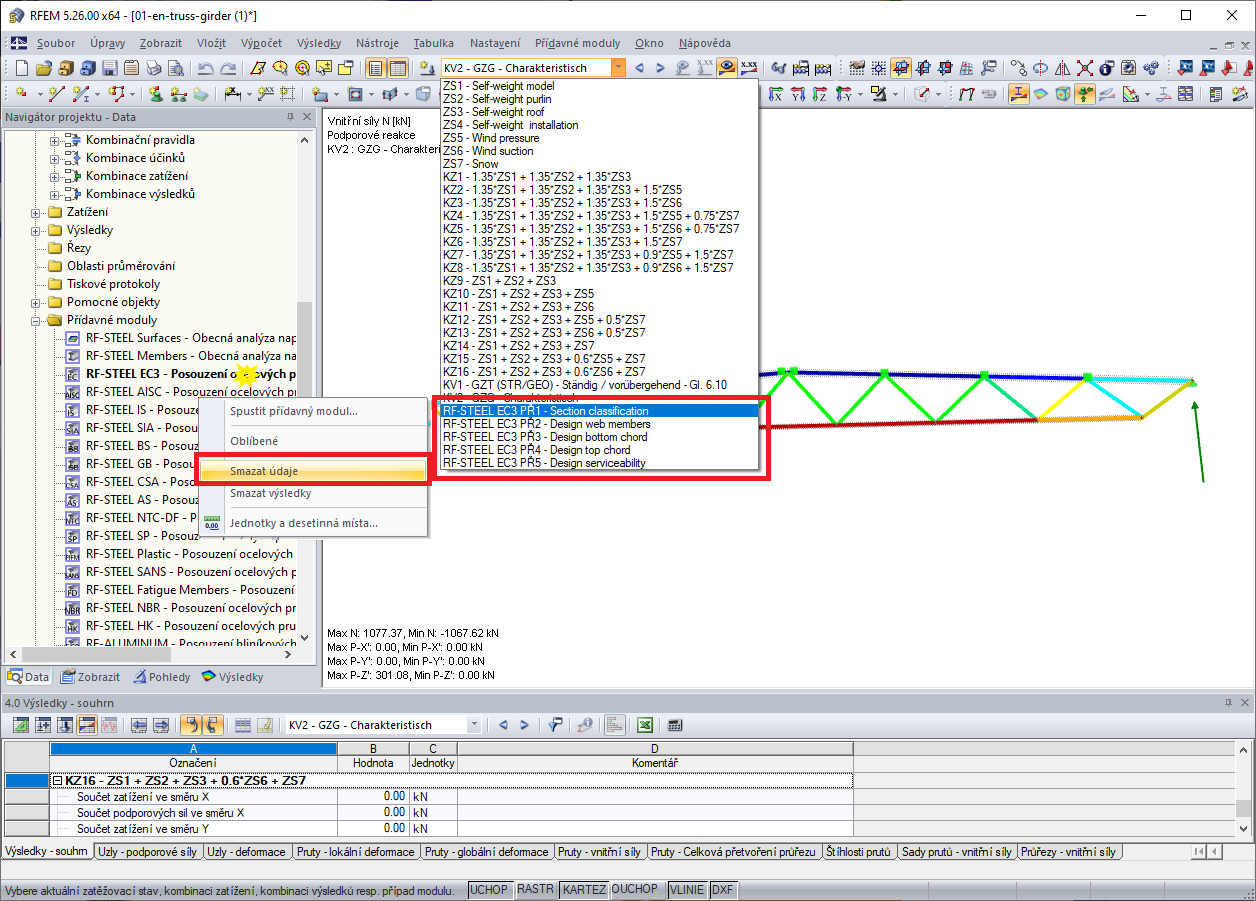This screenshot has height=901, width=1256.
Task: Switch to the Pohledy navigator tab
Action: pyautogui.click(x=162, y=677)
